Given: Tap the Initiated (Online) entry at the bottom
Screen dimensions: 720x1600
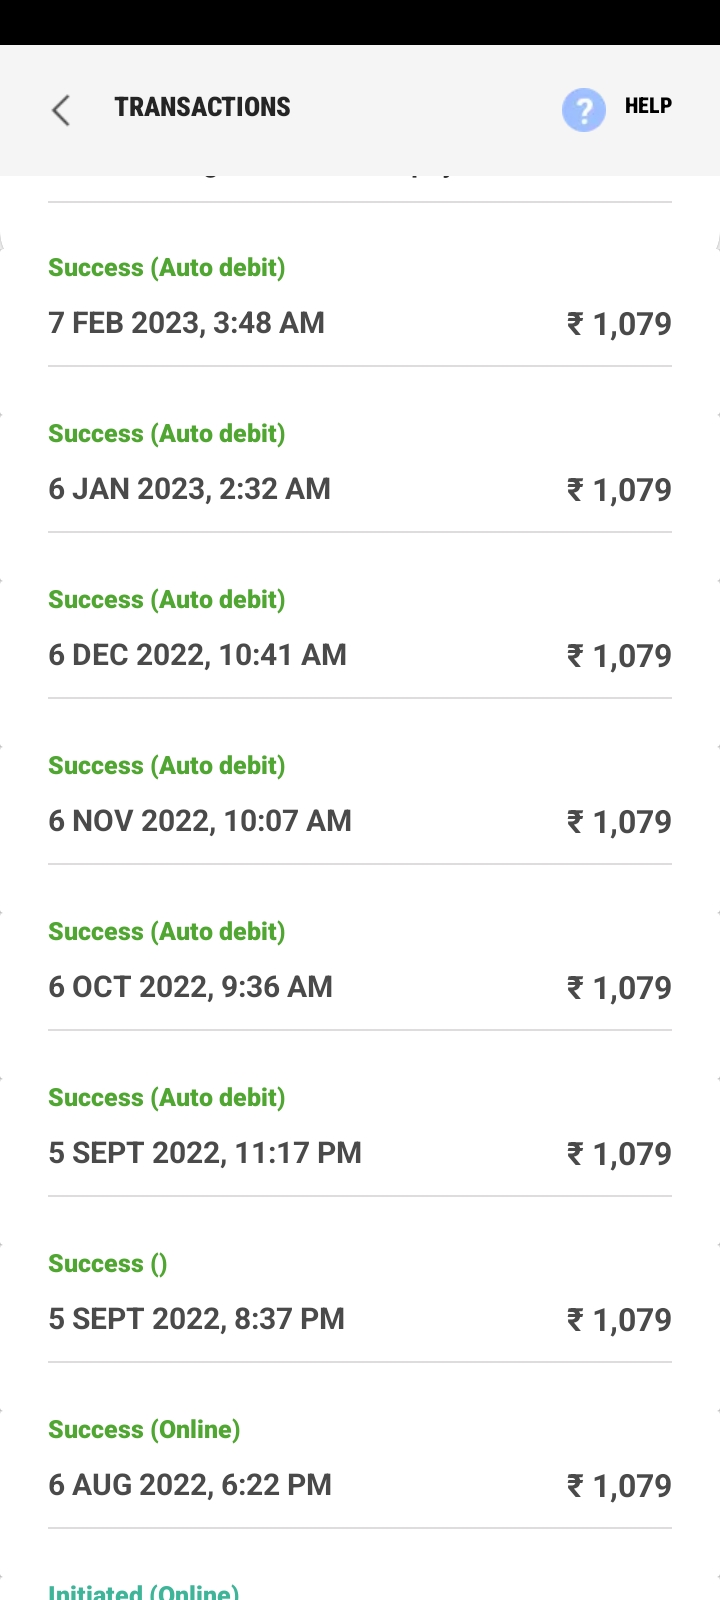Looking at the screenshot, I should 144,1590.
